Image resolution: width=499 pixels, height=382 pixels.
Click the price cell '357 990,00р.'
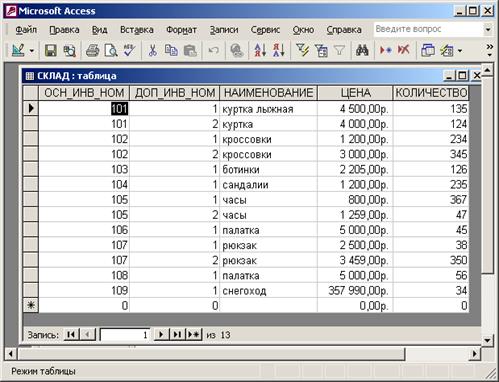355,290
